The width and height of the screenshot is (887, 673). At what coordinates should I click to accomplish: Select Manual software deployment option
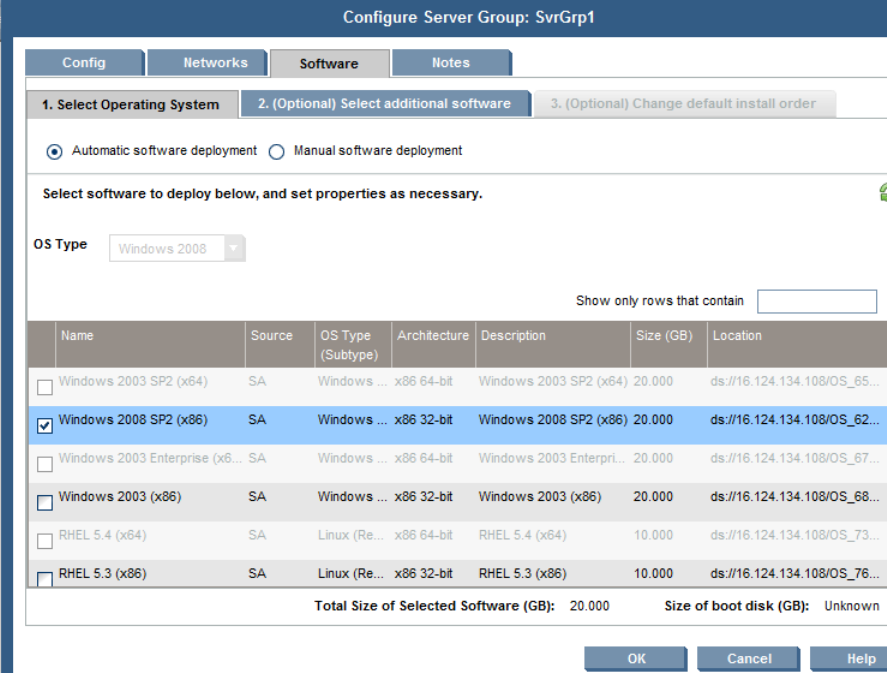[277, 151]
